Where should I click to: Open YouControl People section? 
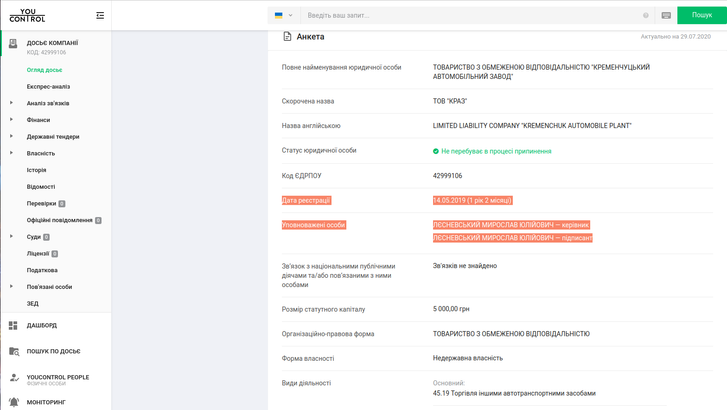[57, 379]
